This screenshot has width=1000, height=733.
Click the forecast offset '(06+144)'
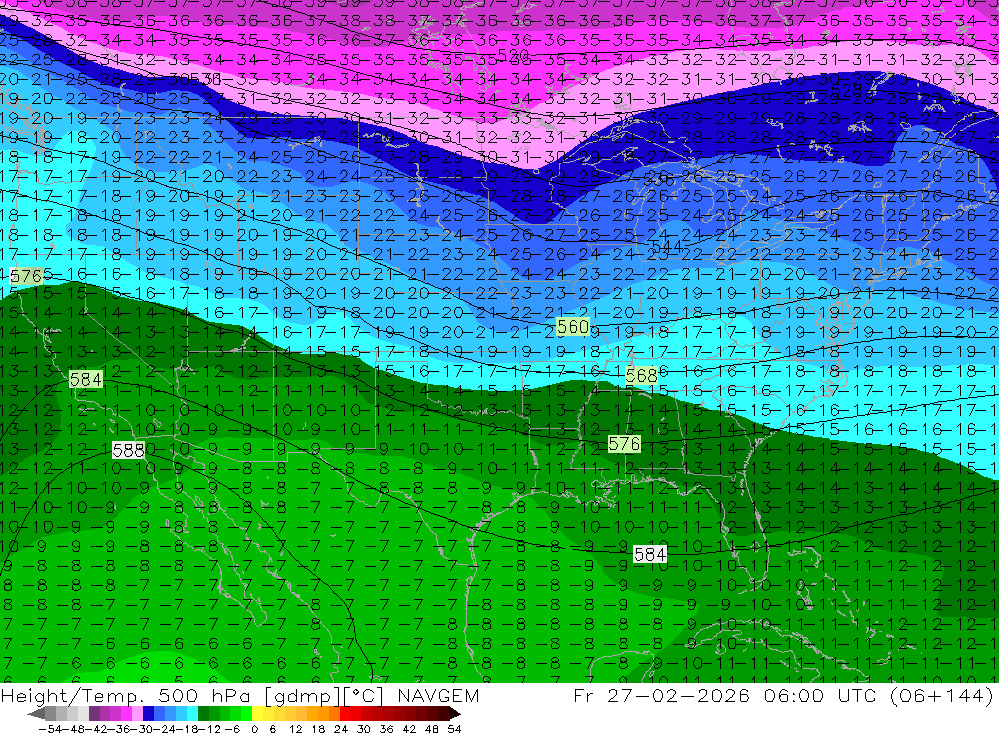943,695
